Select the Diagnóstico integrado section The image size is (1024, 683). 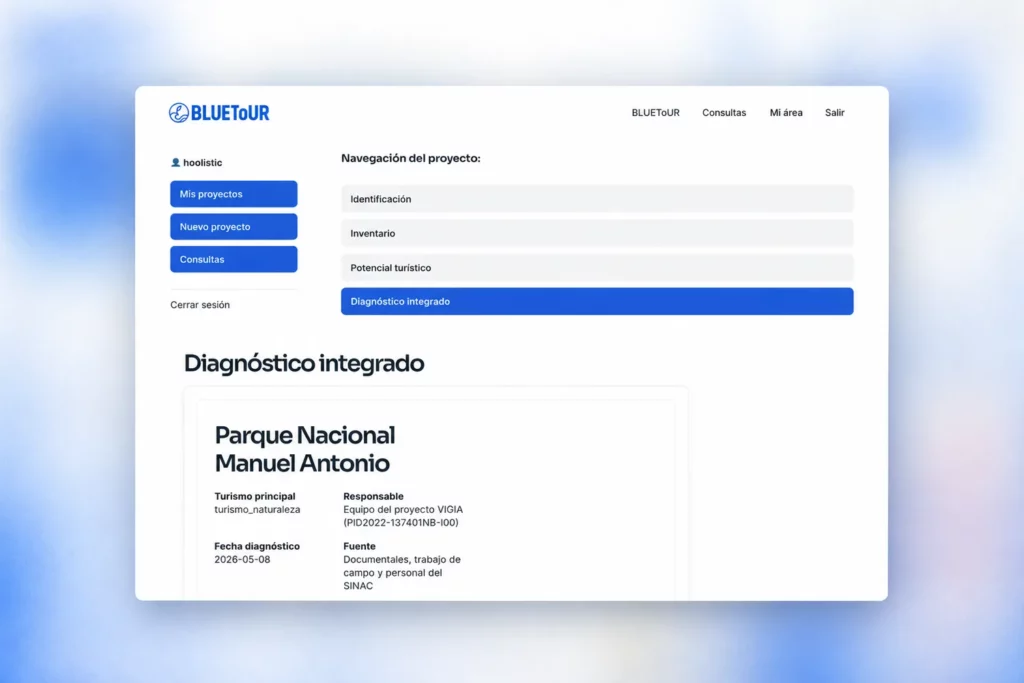click(x=597, y=302)
